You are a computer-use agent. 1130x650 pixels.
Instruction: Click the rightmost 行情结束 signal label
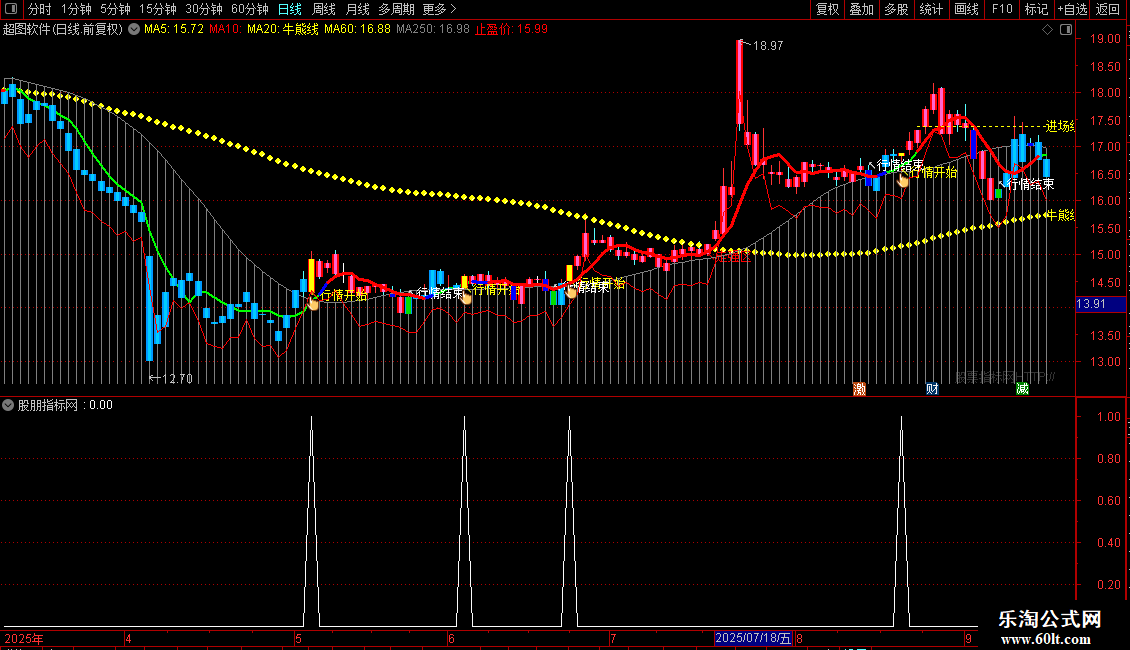click(x=1030, y=184)
